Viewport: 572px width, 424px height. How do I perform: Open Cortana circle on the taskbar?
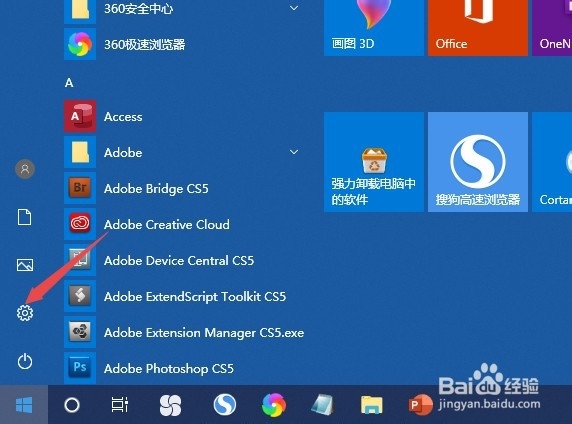point(72,405)
